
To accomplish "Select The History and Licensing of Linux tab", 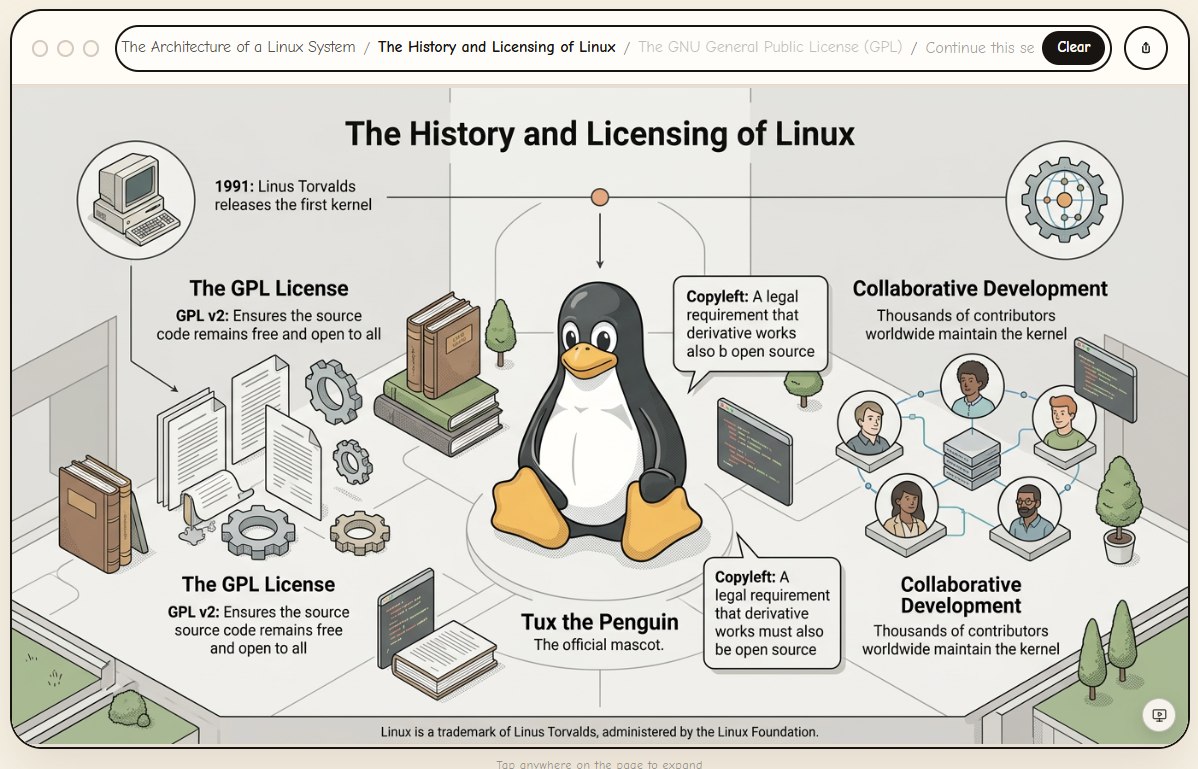I will [494, 47].
